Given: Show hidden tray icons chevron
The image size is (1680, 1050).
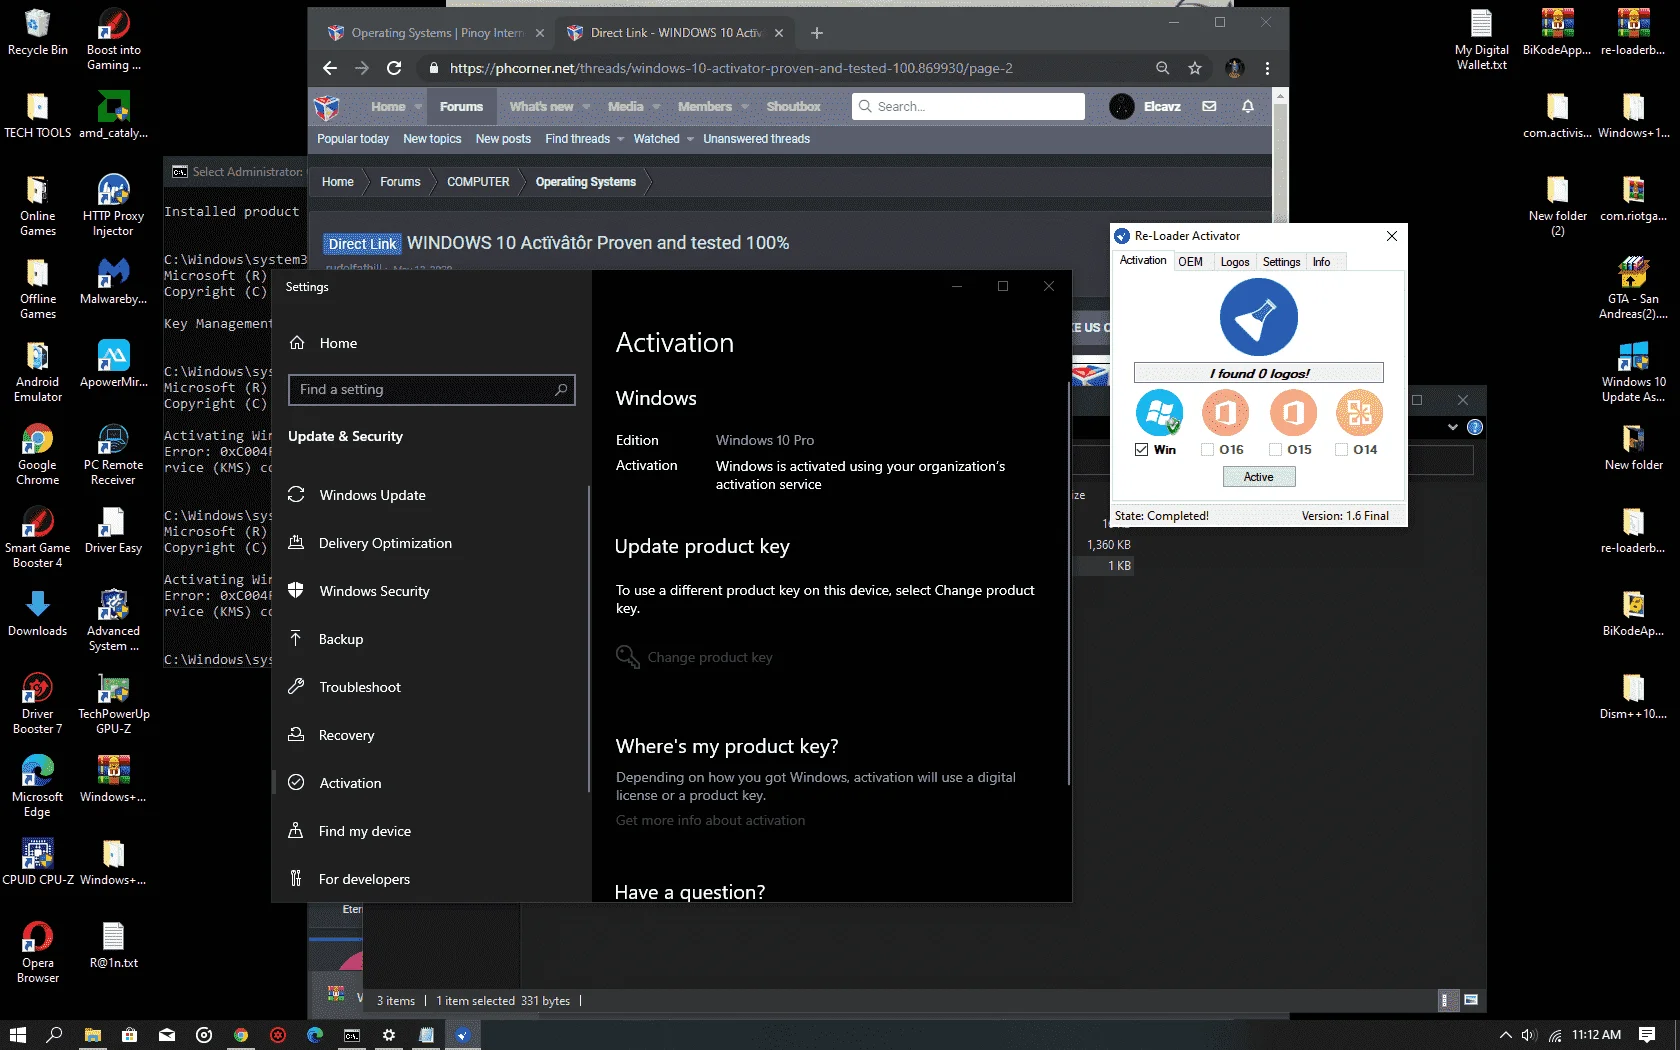Looking at the screenshot, I should pyautogui.click(x=1505, y=1035).
